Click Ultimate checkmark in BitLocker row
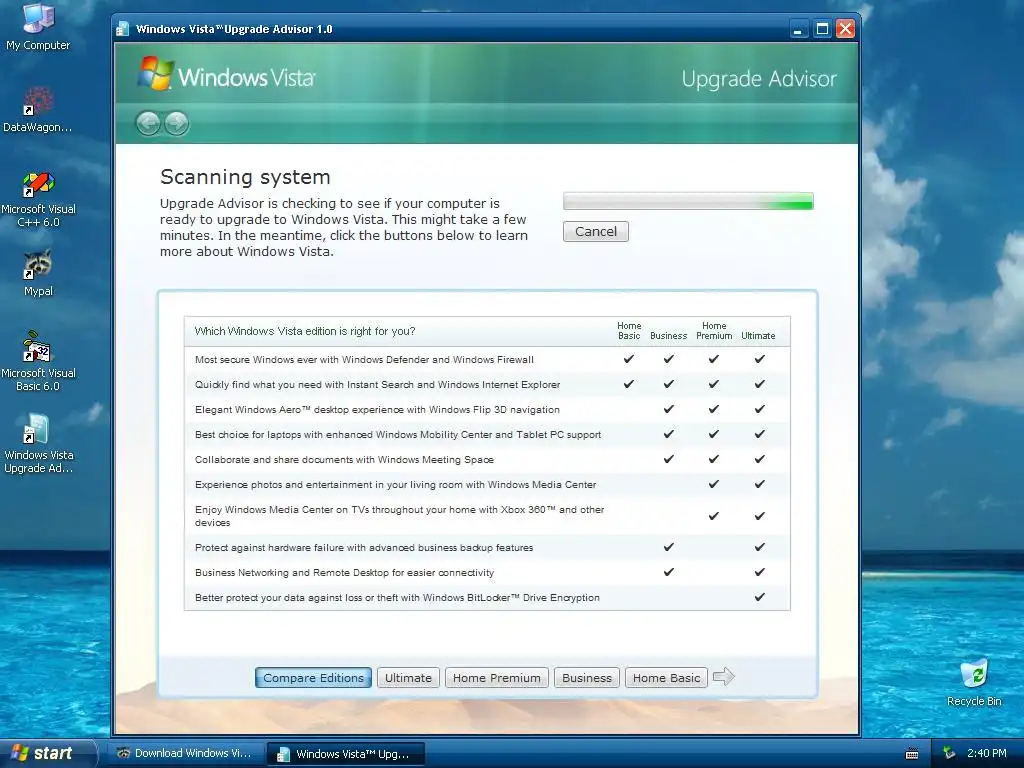The image size is (1024, 768). coord(760,597)
